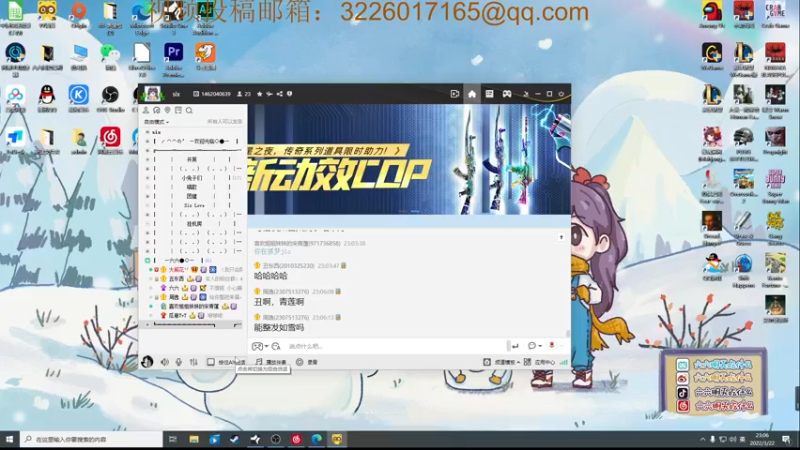Click the Windows taskbar search box

(x=91, y=439)
